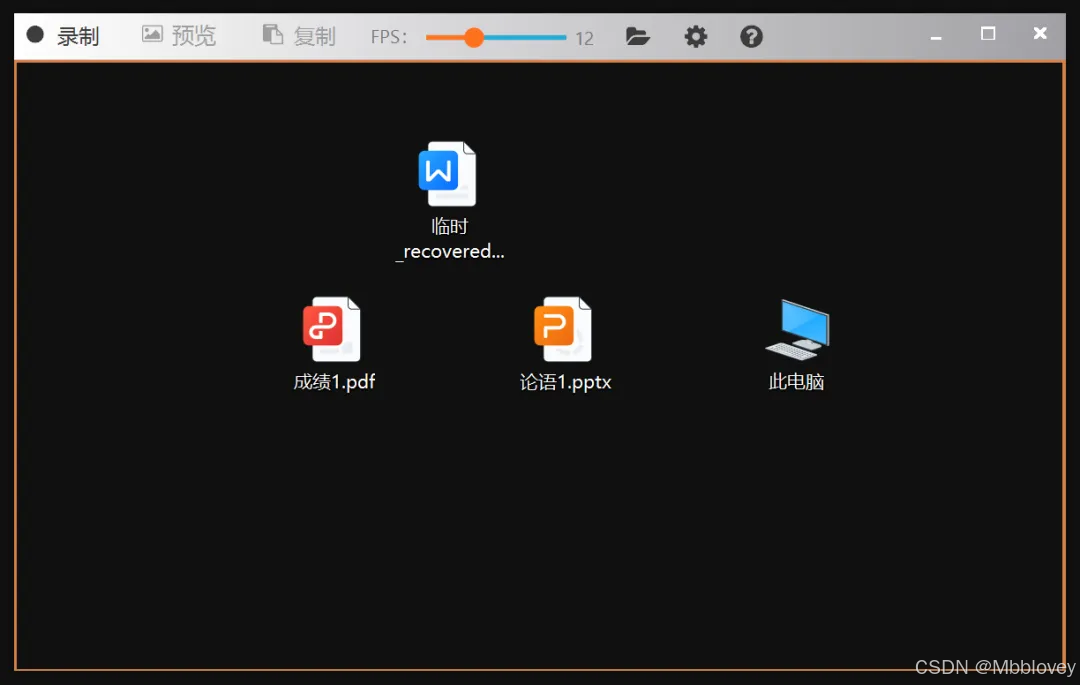This screenshot has width=1080, height=685.
Task: Click the 复制 copy button
Action: click(x=299, y=36)
